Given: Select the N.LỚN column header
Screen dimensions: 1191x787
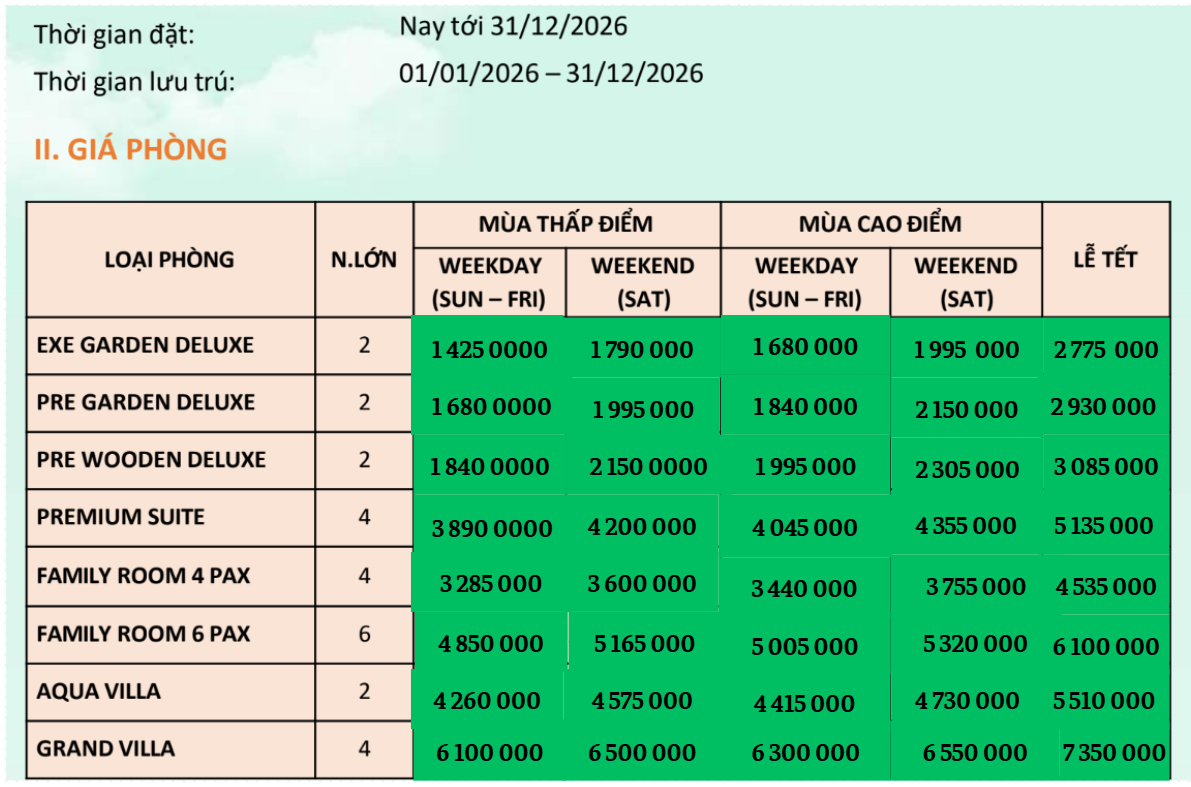Looking at the screenshot, I should click(x=364, y=260).
